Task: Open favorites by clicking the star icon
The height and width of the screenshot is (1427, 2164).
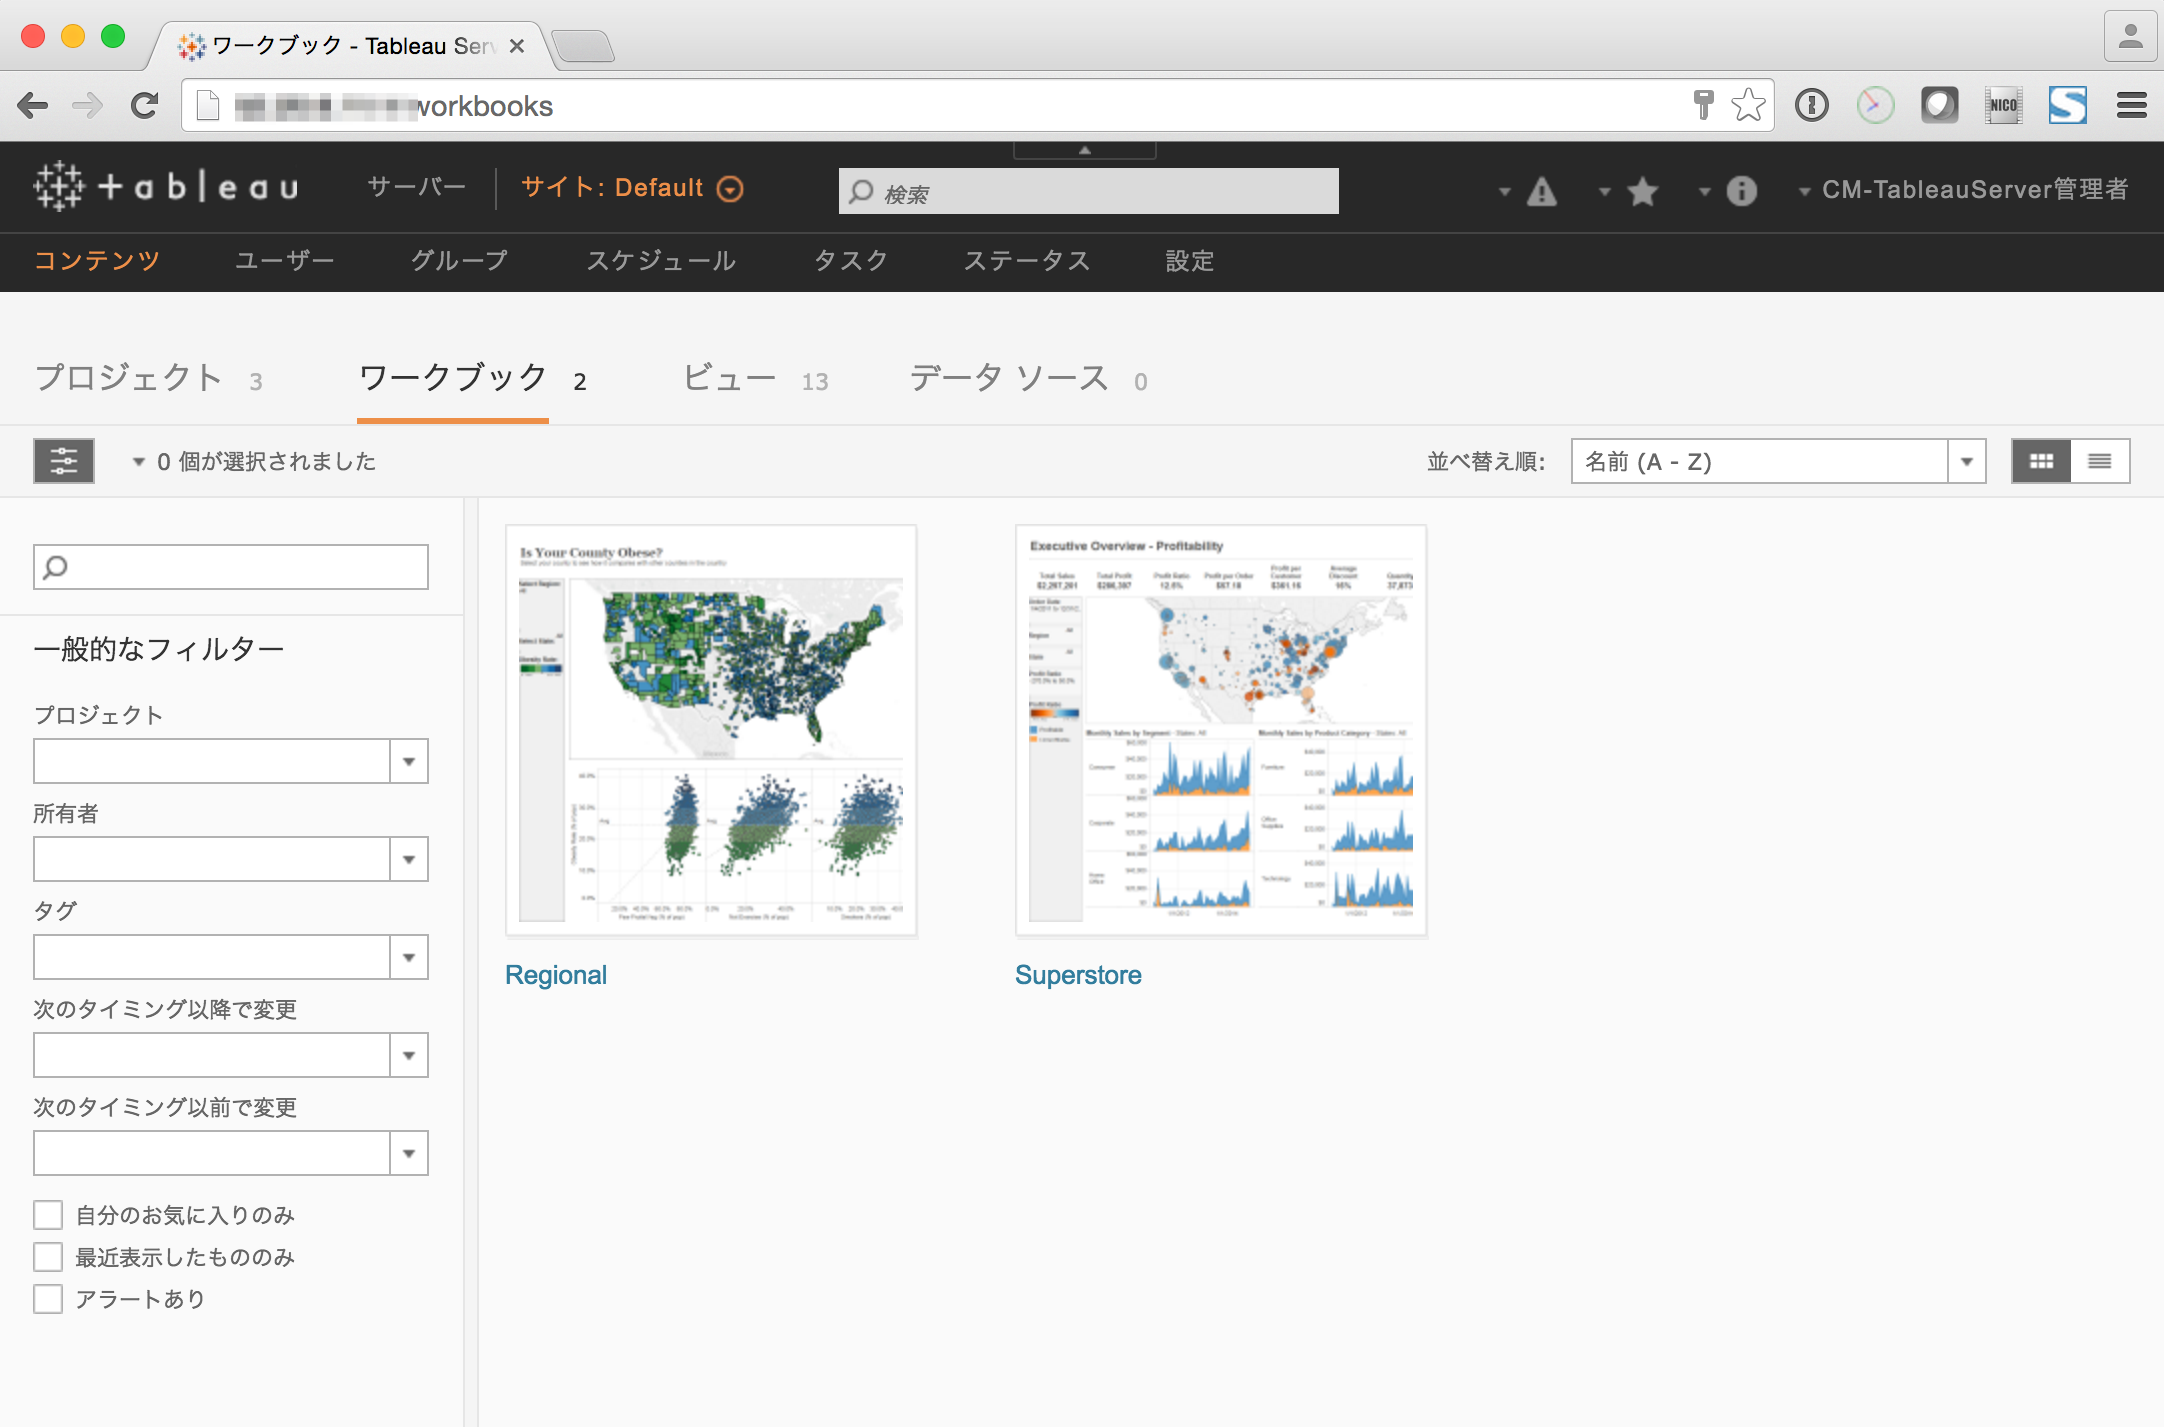Action: (x=1641, y=190)
